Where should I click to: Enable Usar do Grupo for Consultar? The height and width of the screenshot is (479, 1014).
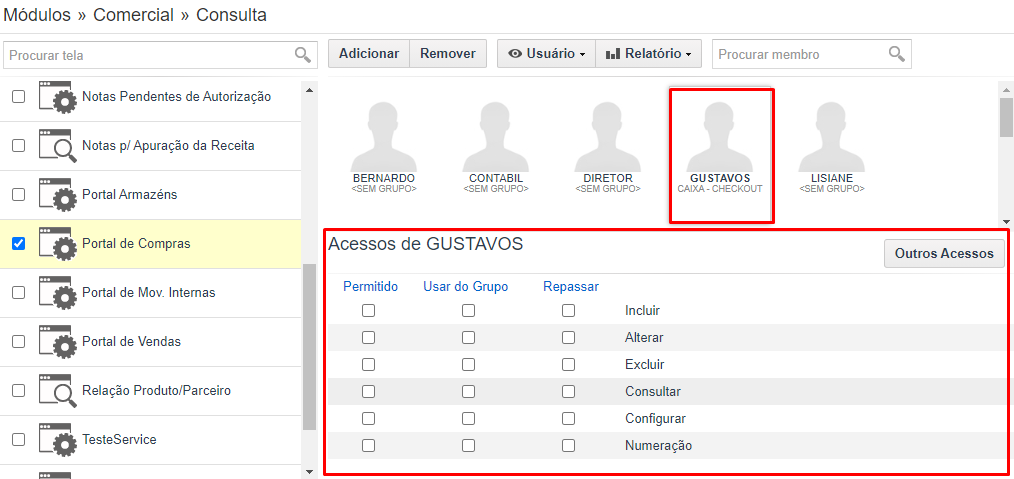pyautogui.click(x=468, y=392)
